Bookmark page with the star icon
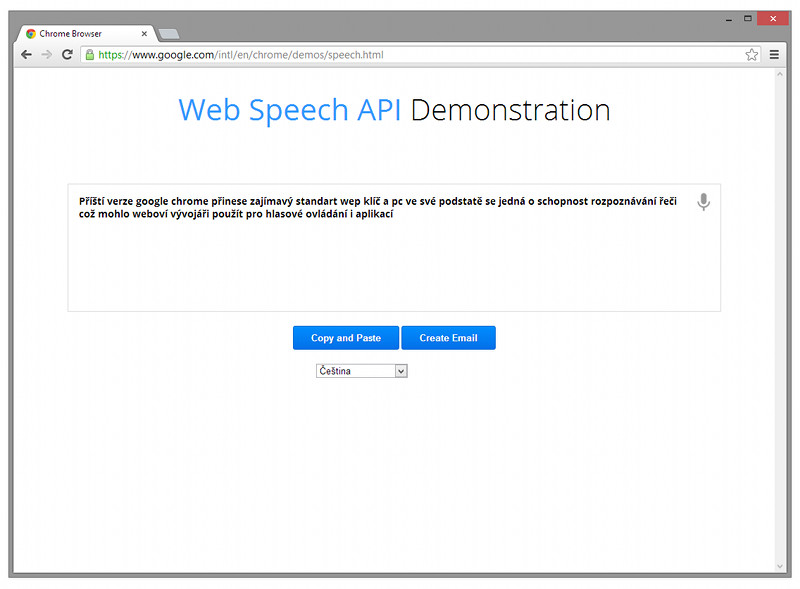 tap(752, 55)
